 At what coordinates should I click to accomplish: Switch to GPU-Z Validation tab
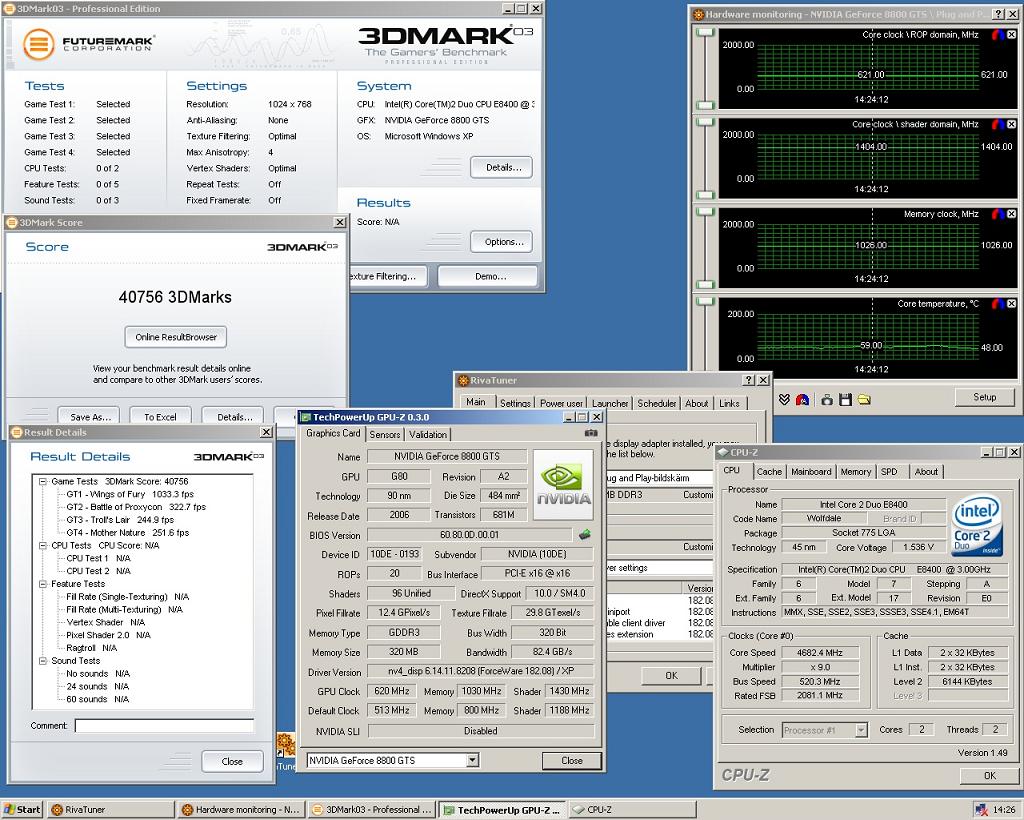[428, 434]
